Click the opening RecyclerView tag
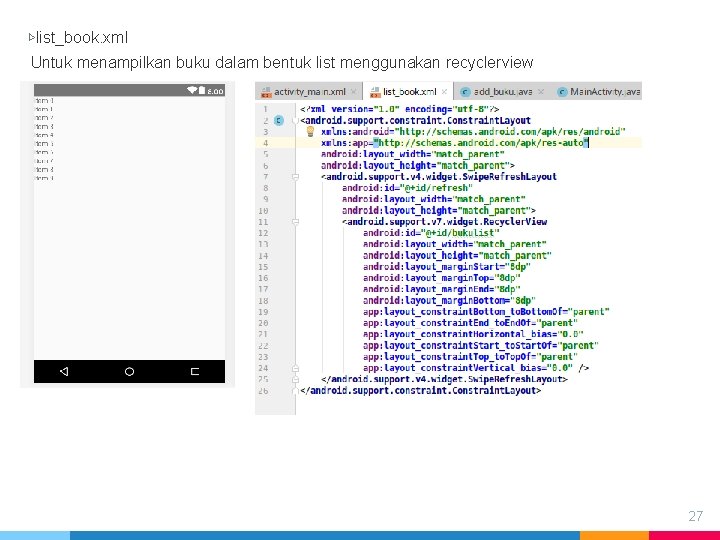The width and height of the screenshot is (720, 540). [444, 222]
